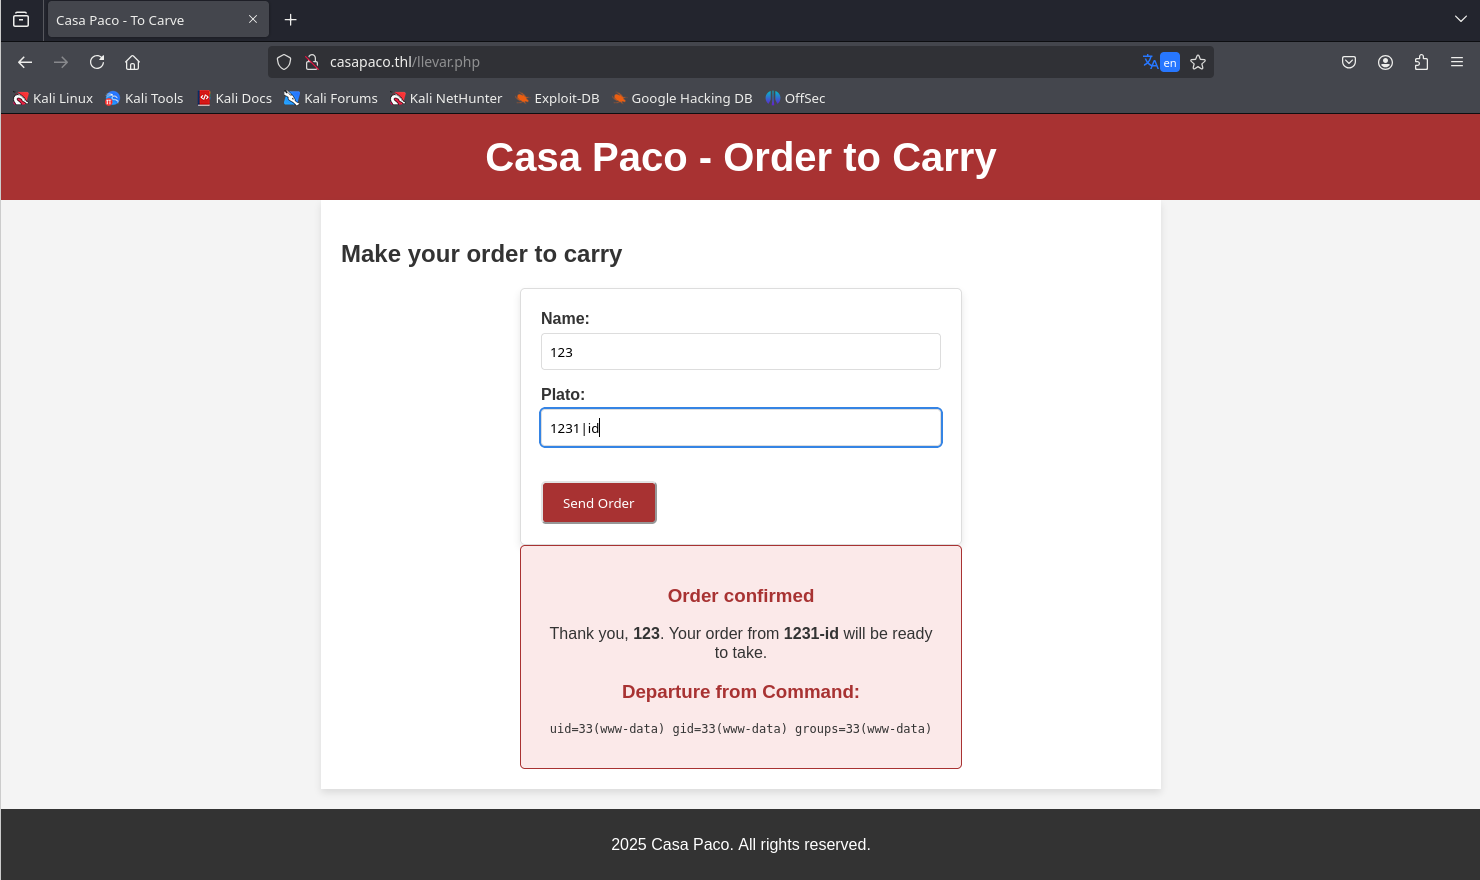
Task: Open the Pocket save icon
Action: 1349,62
